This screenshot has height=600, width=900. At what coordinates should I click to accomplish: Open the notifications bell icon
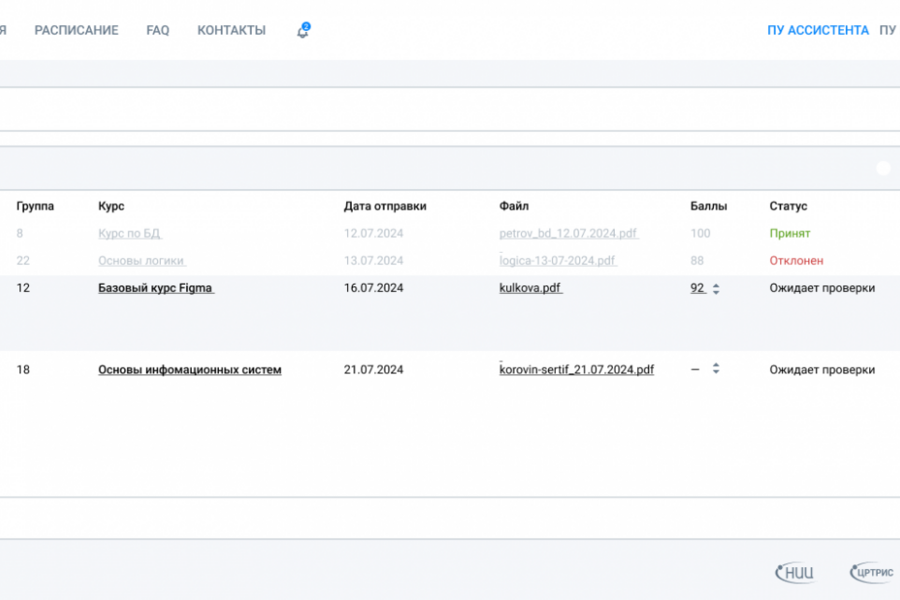[x=302, y=30]
